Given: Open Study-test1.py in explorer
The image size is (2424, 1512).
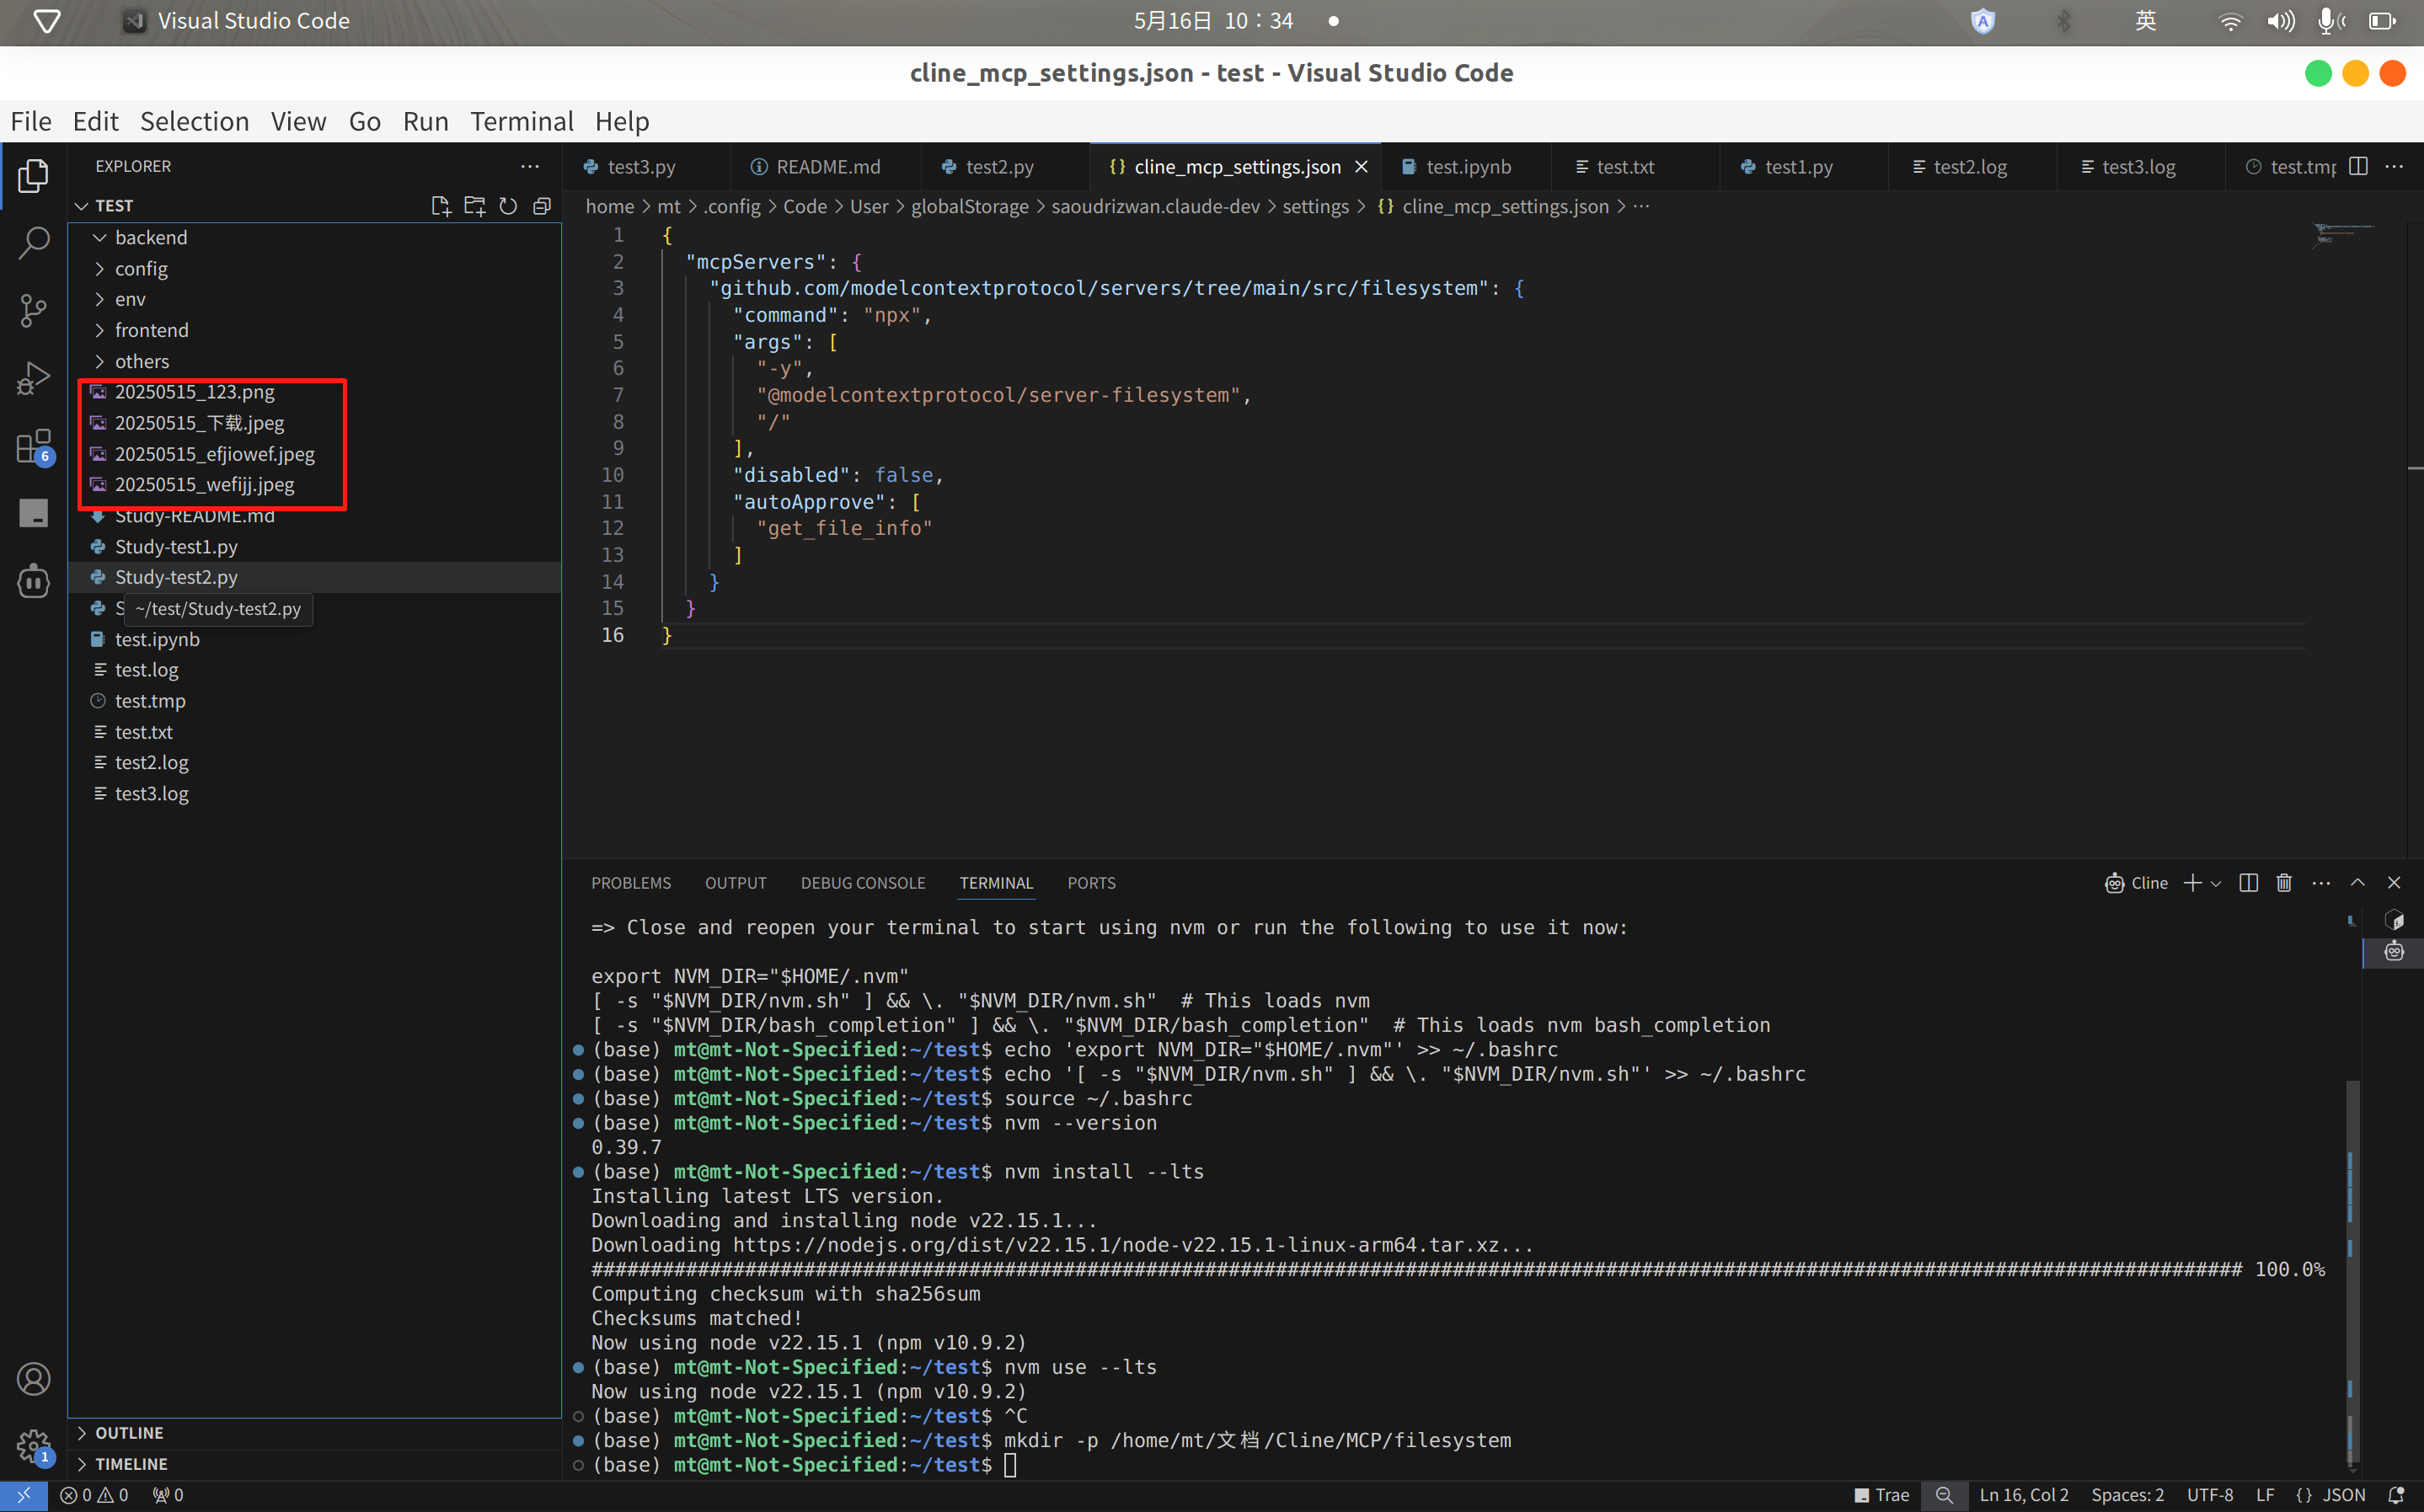Looking at the screenshot, I should (176, 546).
